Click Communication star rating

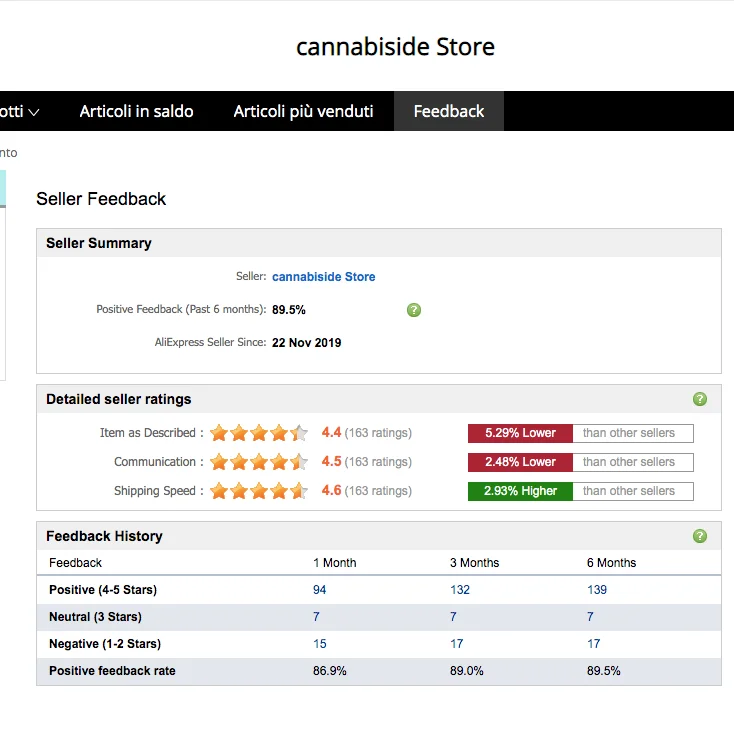click(259, 462)
